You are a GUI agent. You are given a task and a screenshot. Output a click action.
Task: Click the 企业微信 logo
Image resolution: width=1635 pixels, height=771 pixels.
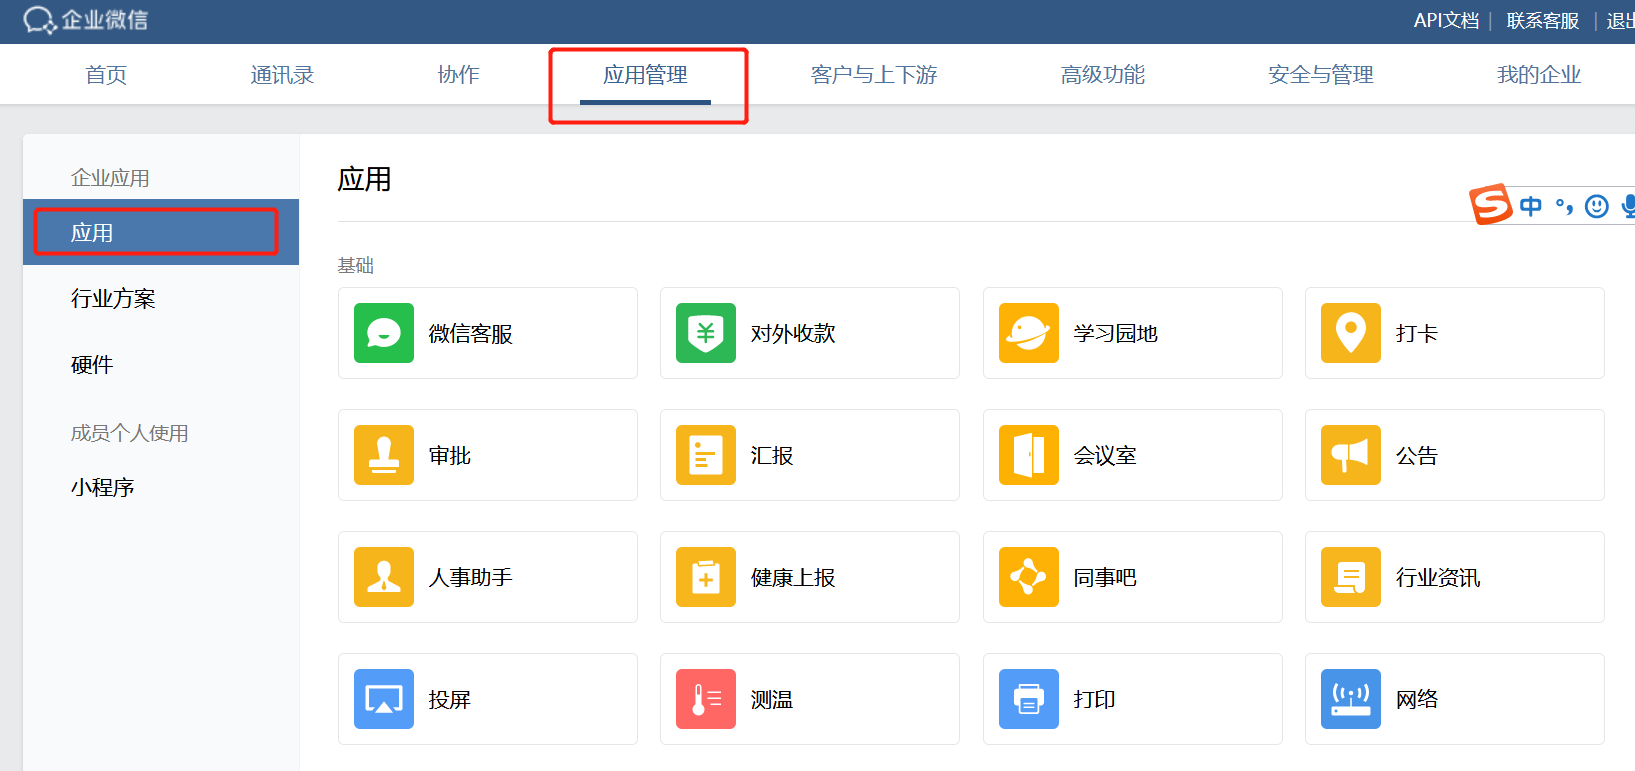click(85, 20)
